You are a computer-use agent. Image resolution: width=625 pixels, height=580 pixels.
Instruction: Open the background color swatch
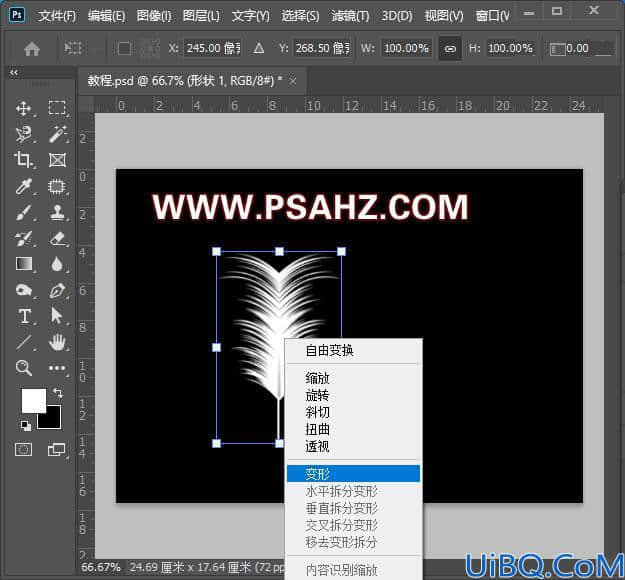click(x=53, y=421)
